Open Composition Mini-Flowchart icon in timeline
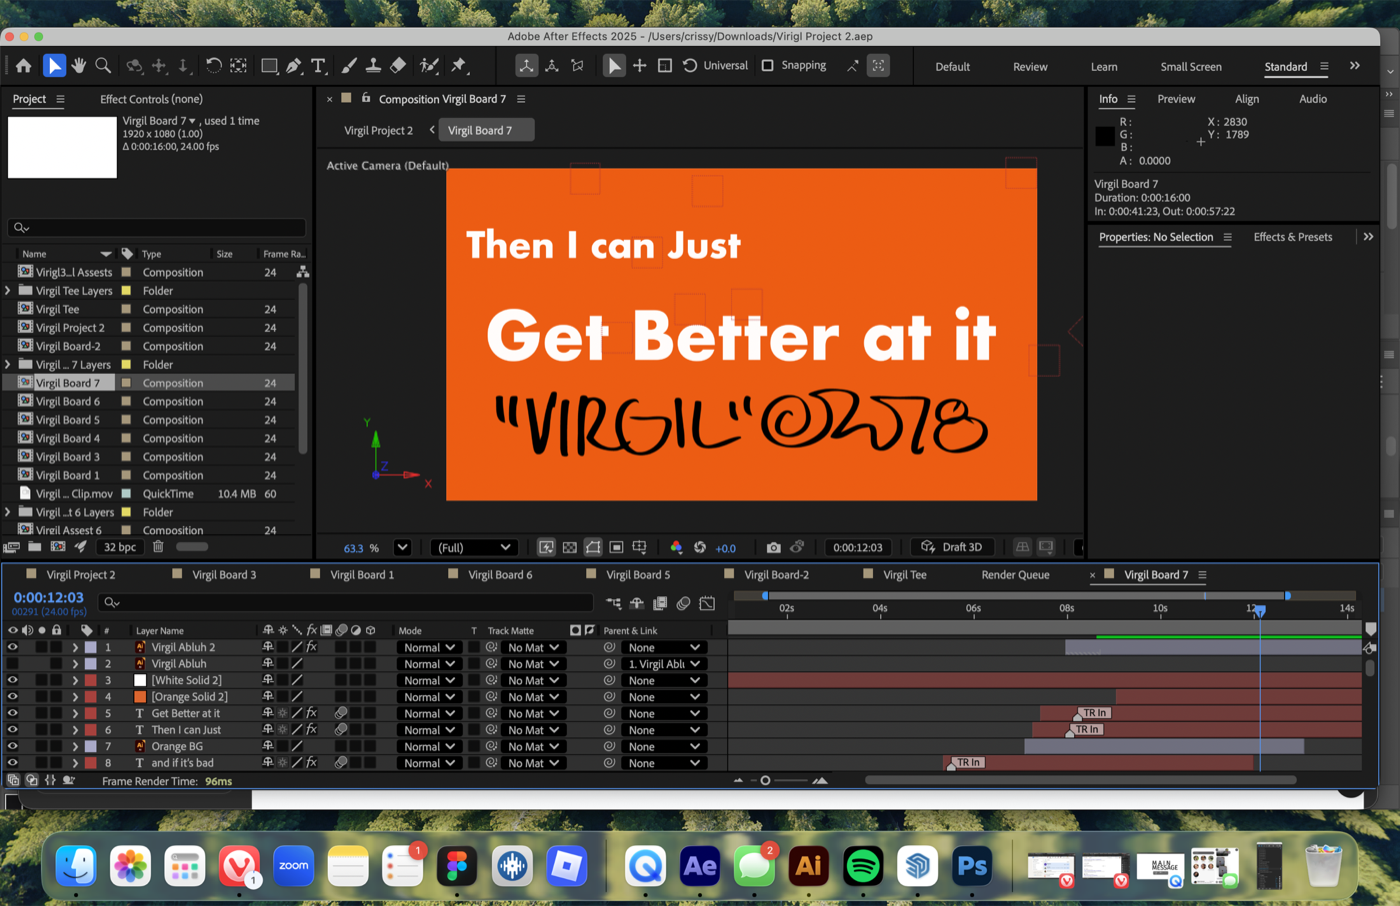Screen dimensions: 1400x906 pyautogui.click(x=613, y=603)
